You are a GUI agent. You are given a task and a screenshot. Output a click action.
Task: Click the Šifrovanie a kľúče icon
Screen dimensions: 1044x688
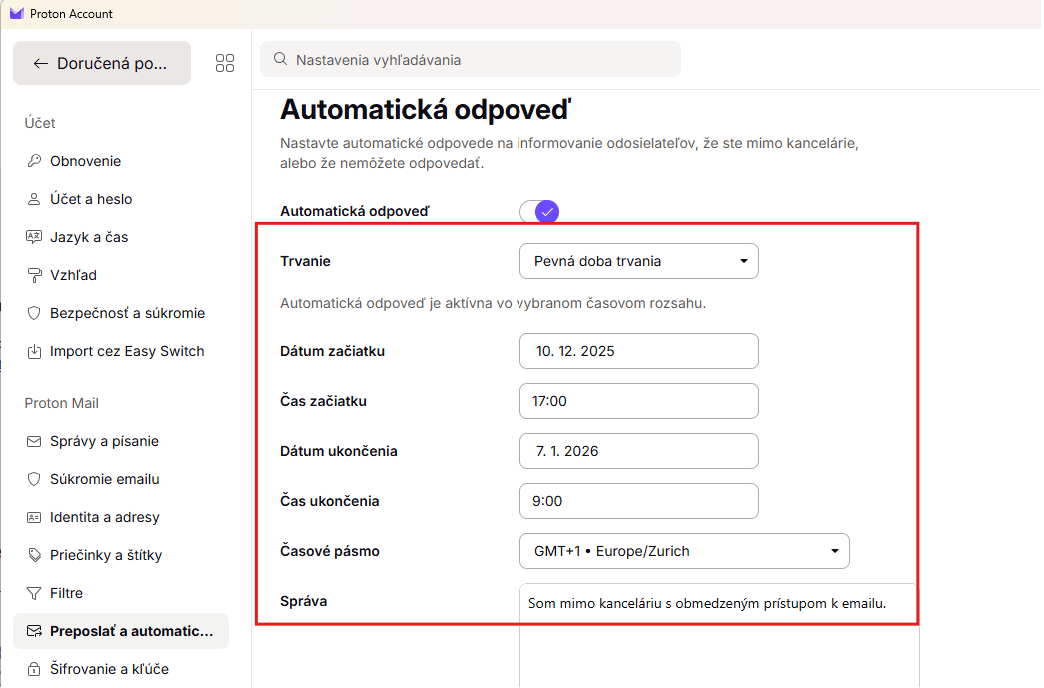pos(34,669)
